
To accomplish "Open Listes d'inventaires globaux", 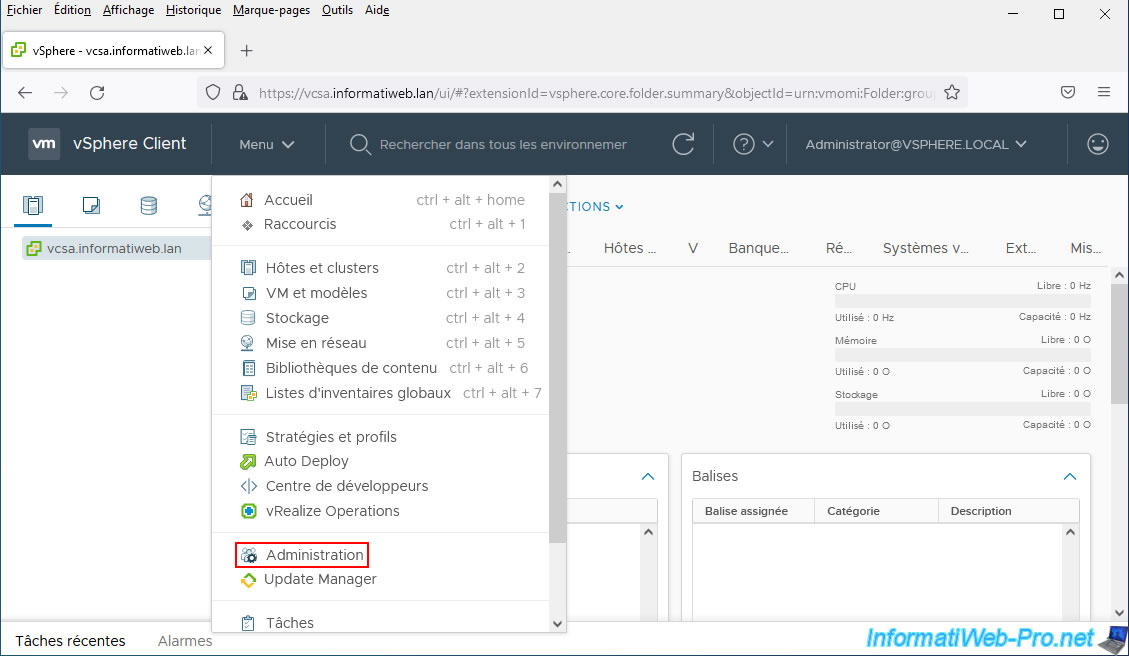I will pyautogui.click(x=358, y=393).
